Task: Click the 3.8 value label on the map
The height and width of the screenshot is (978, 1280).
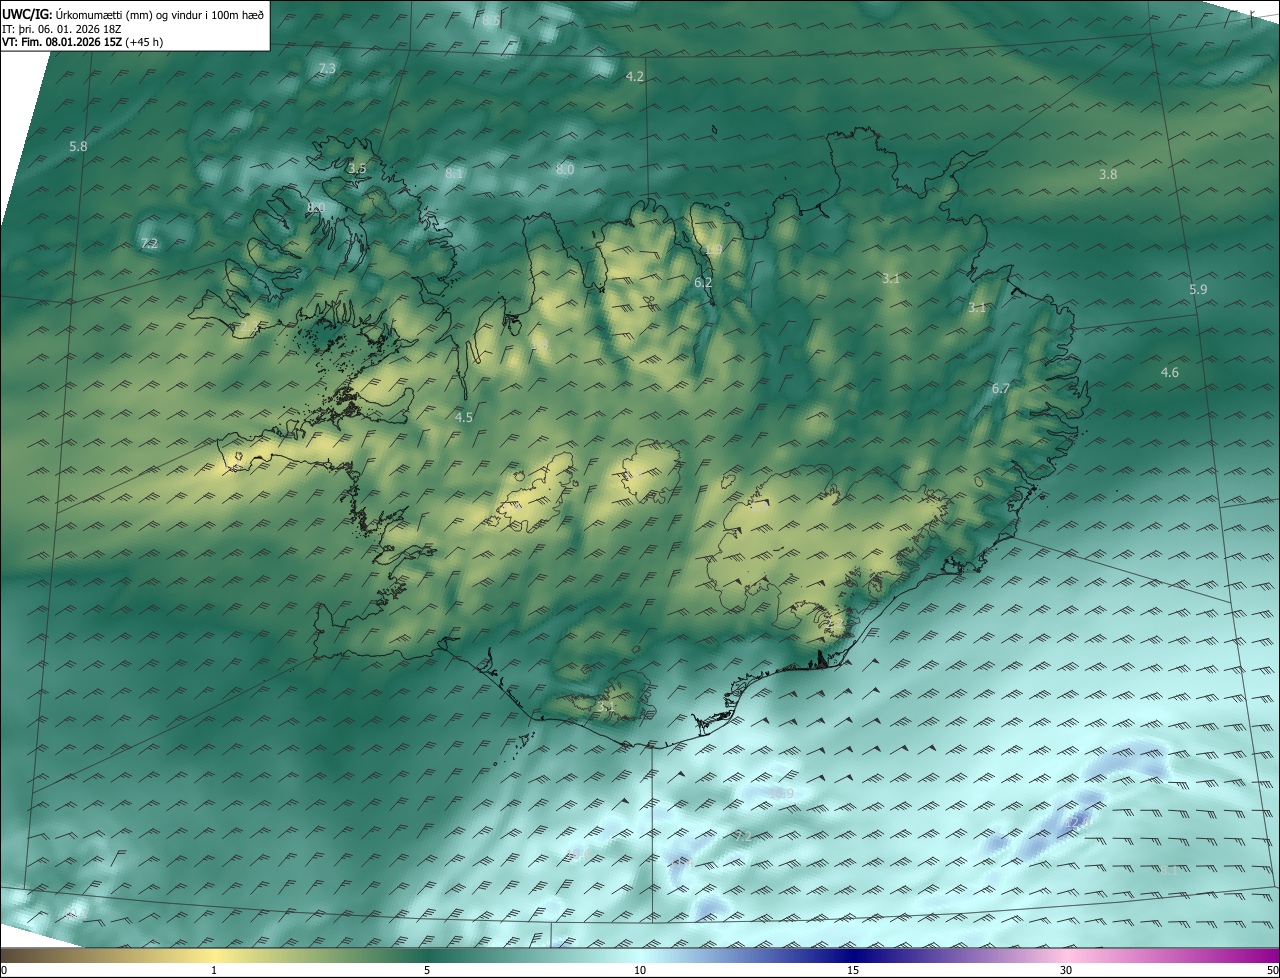Action: [1108, 174]
